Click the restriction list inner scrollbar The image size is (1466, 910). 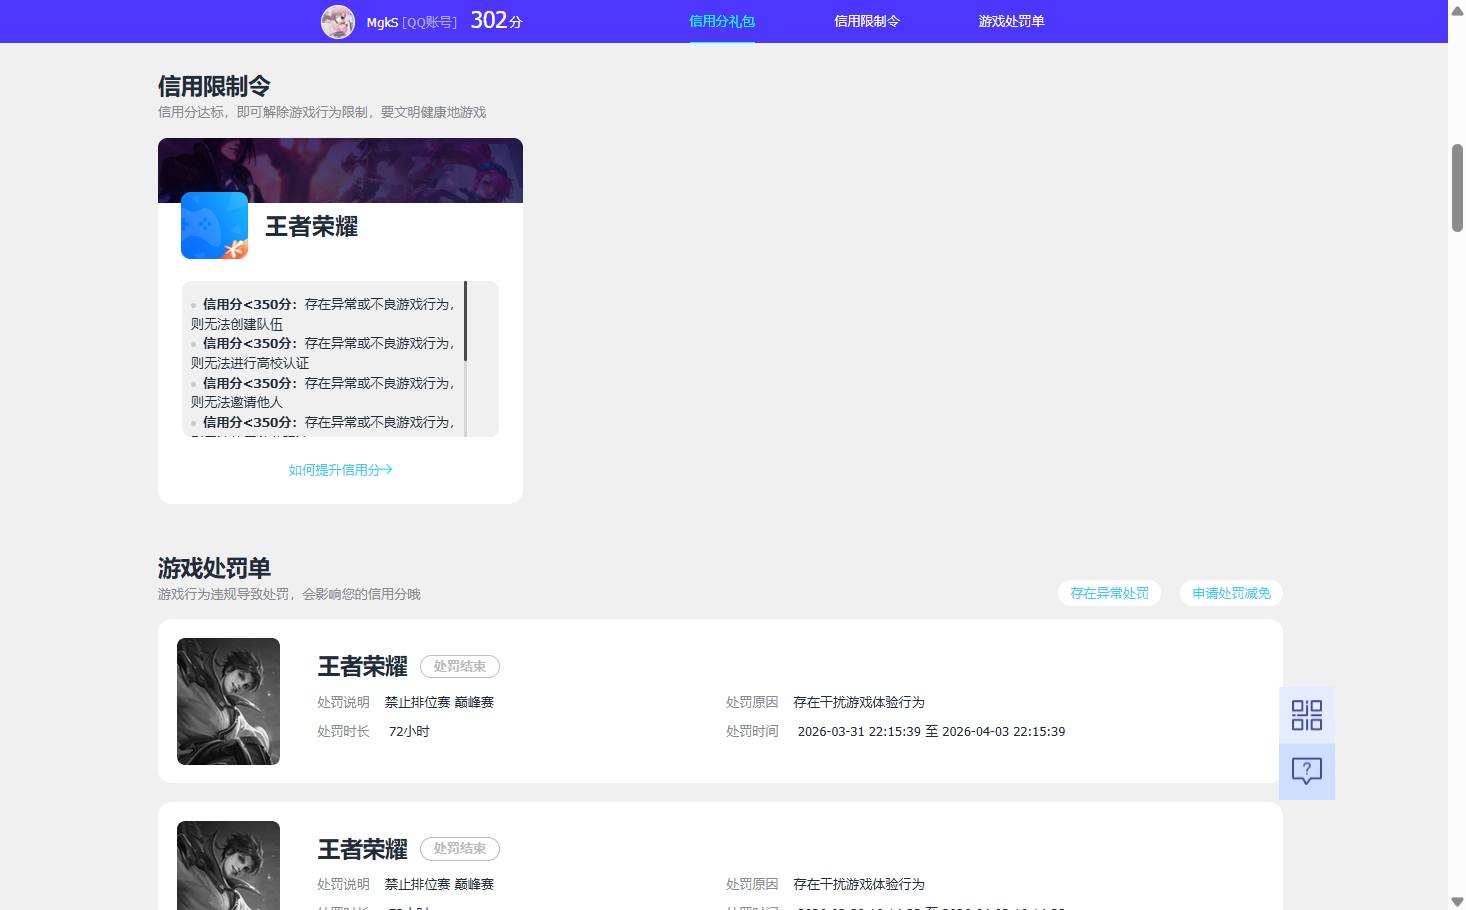click(466, 322)
